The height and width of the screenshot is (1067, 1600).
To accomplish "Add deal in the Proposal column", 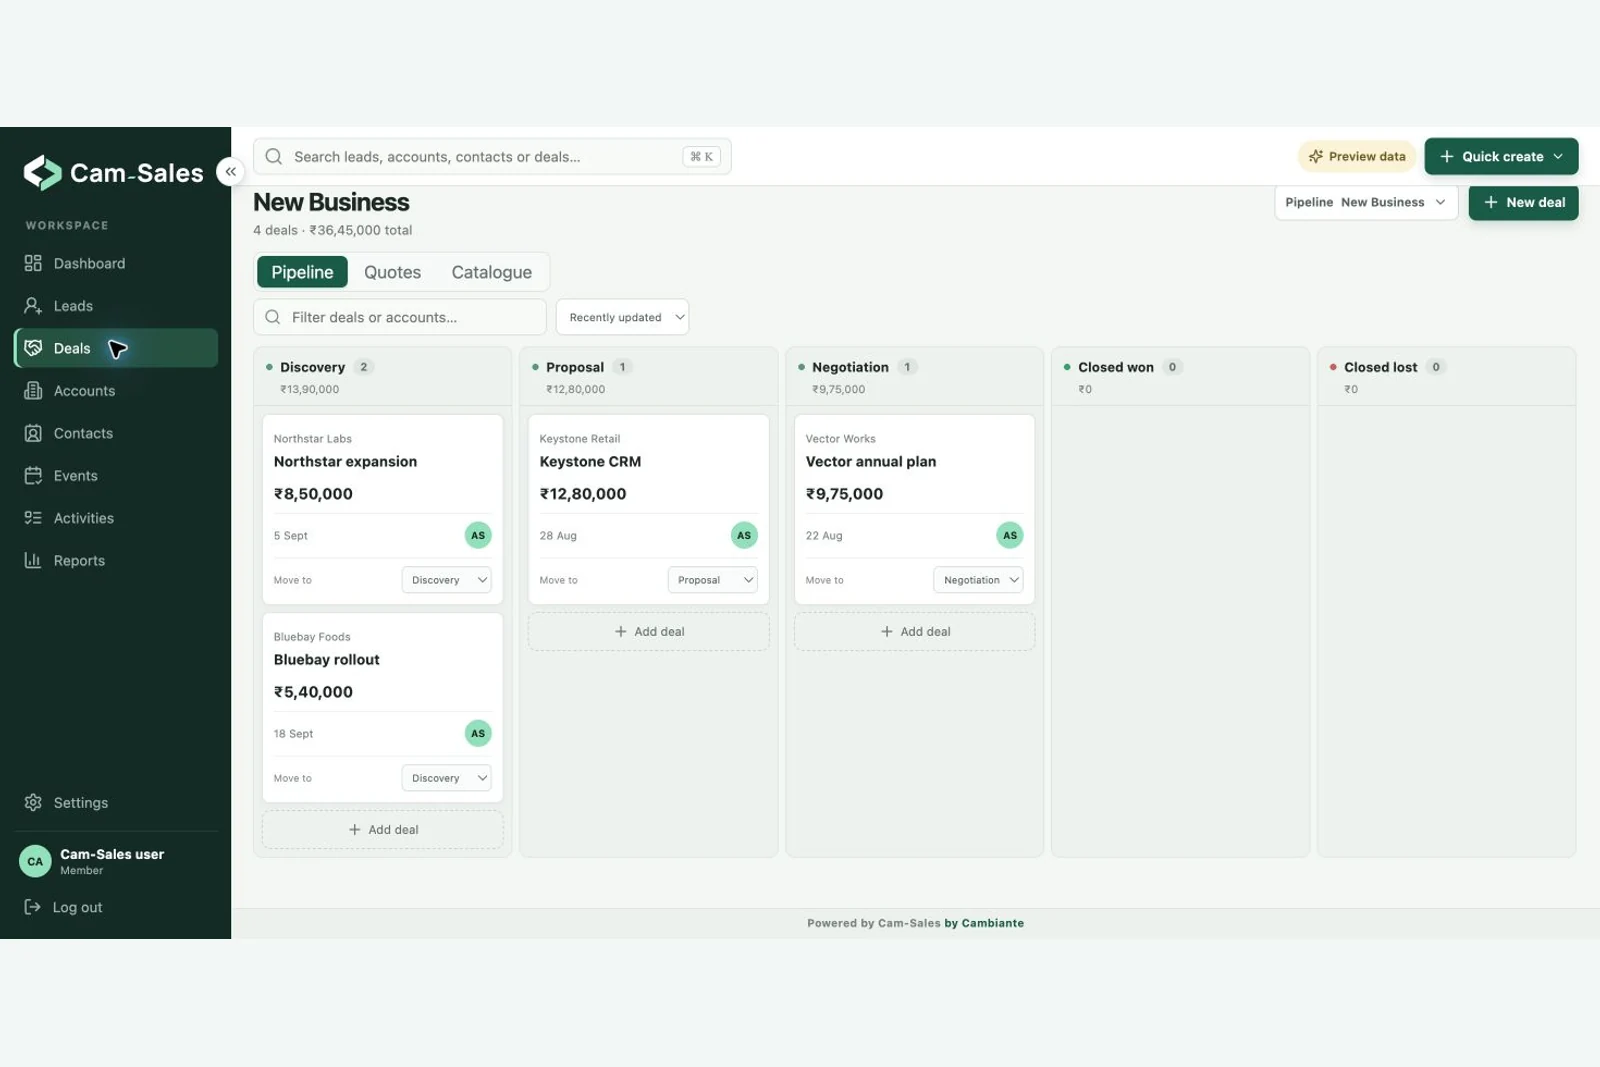I will coord(649,632).
